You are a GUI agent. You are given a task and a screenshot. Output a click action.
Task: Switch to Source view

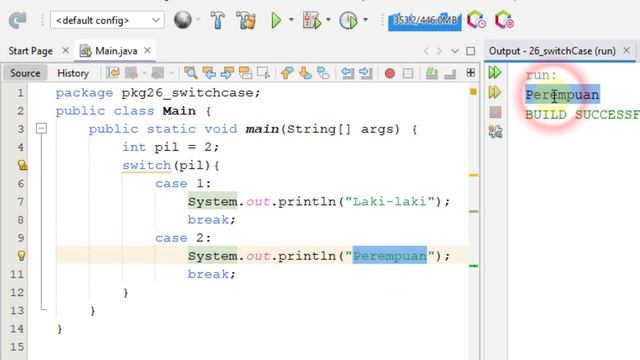pyautogui.click(x=25, y=73)
